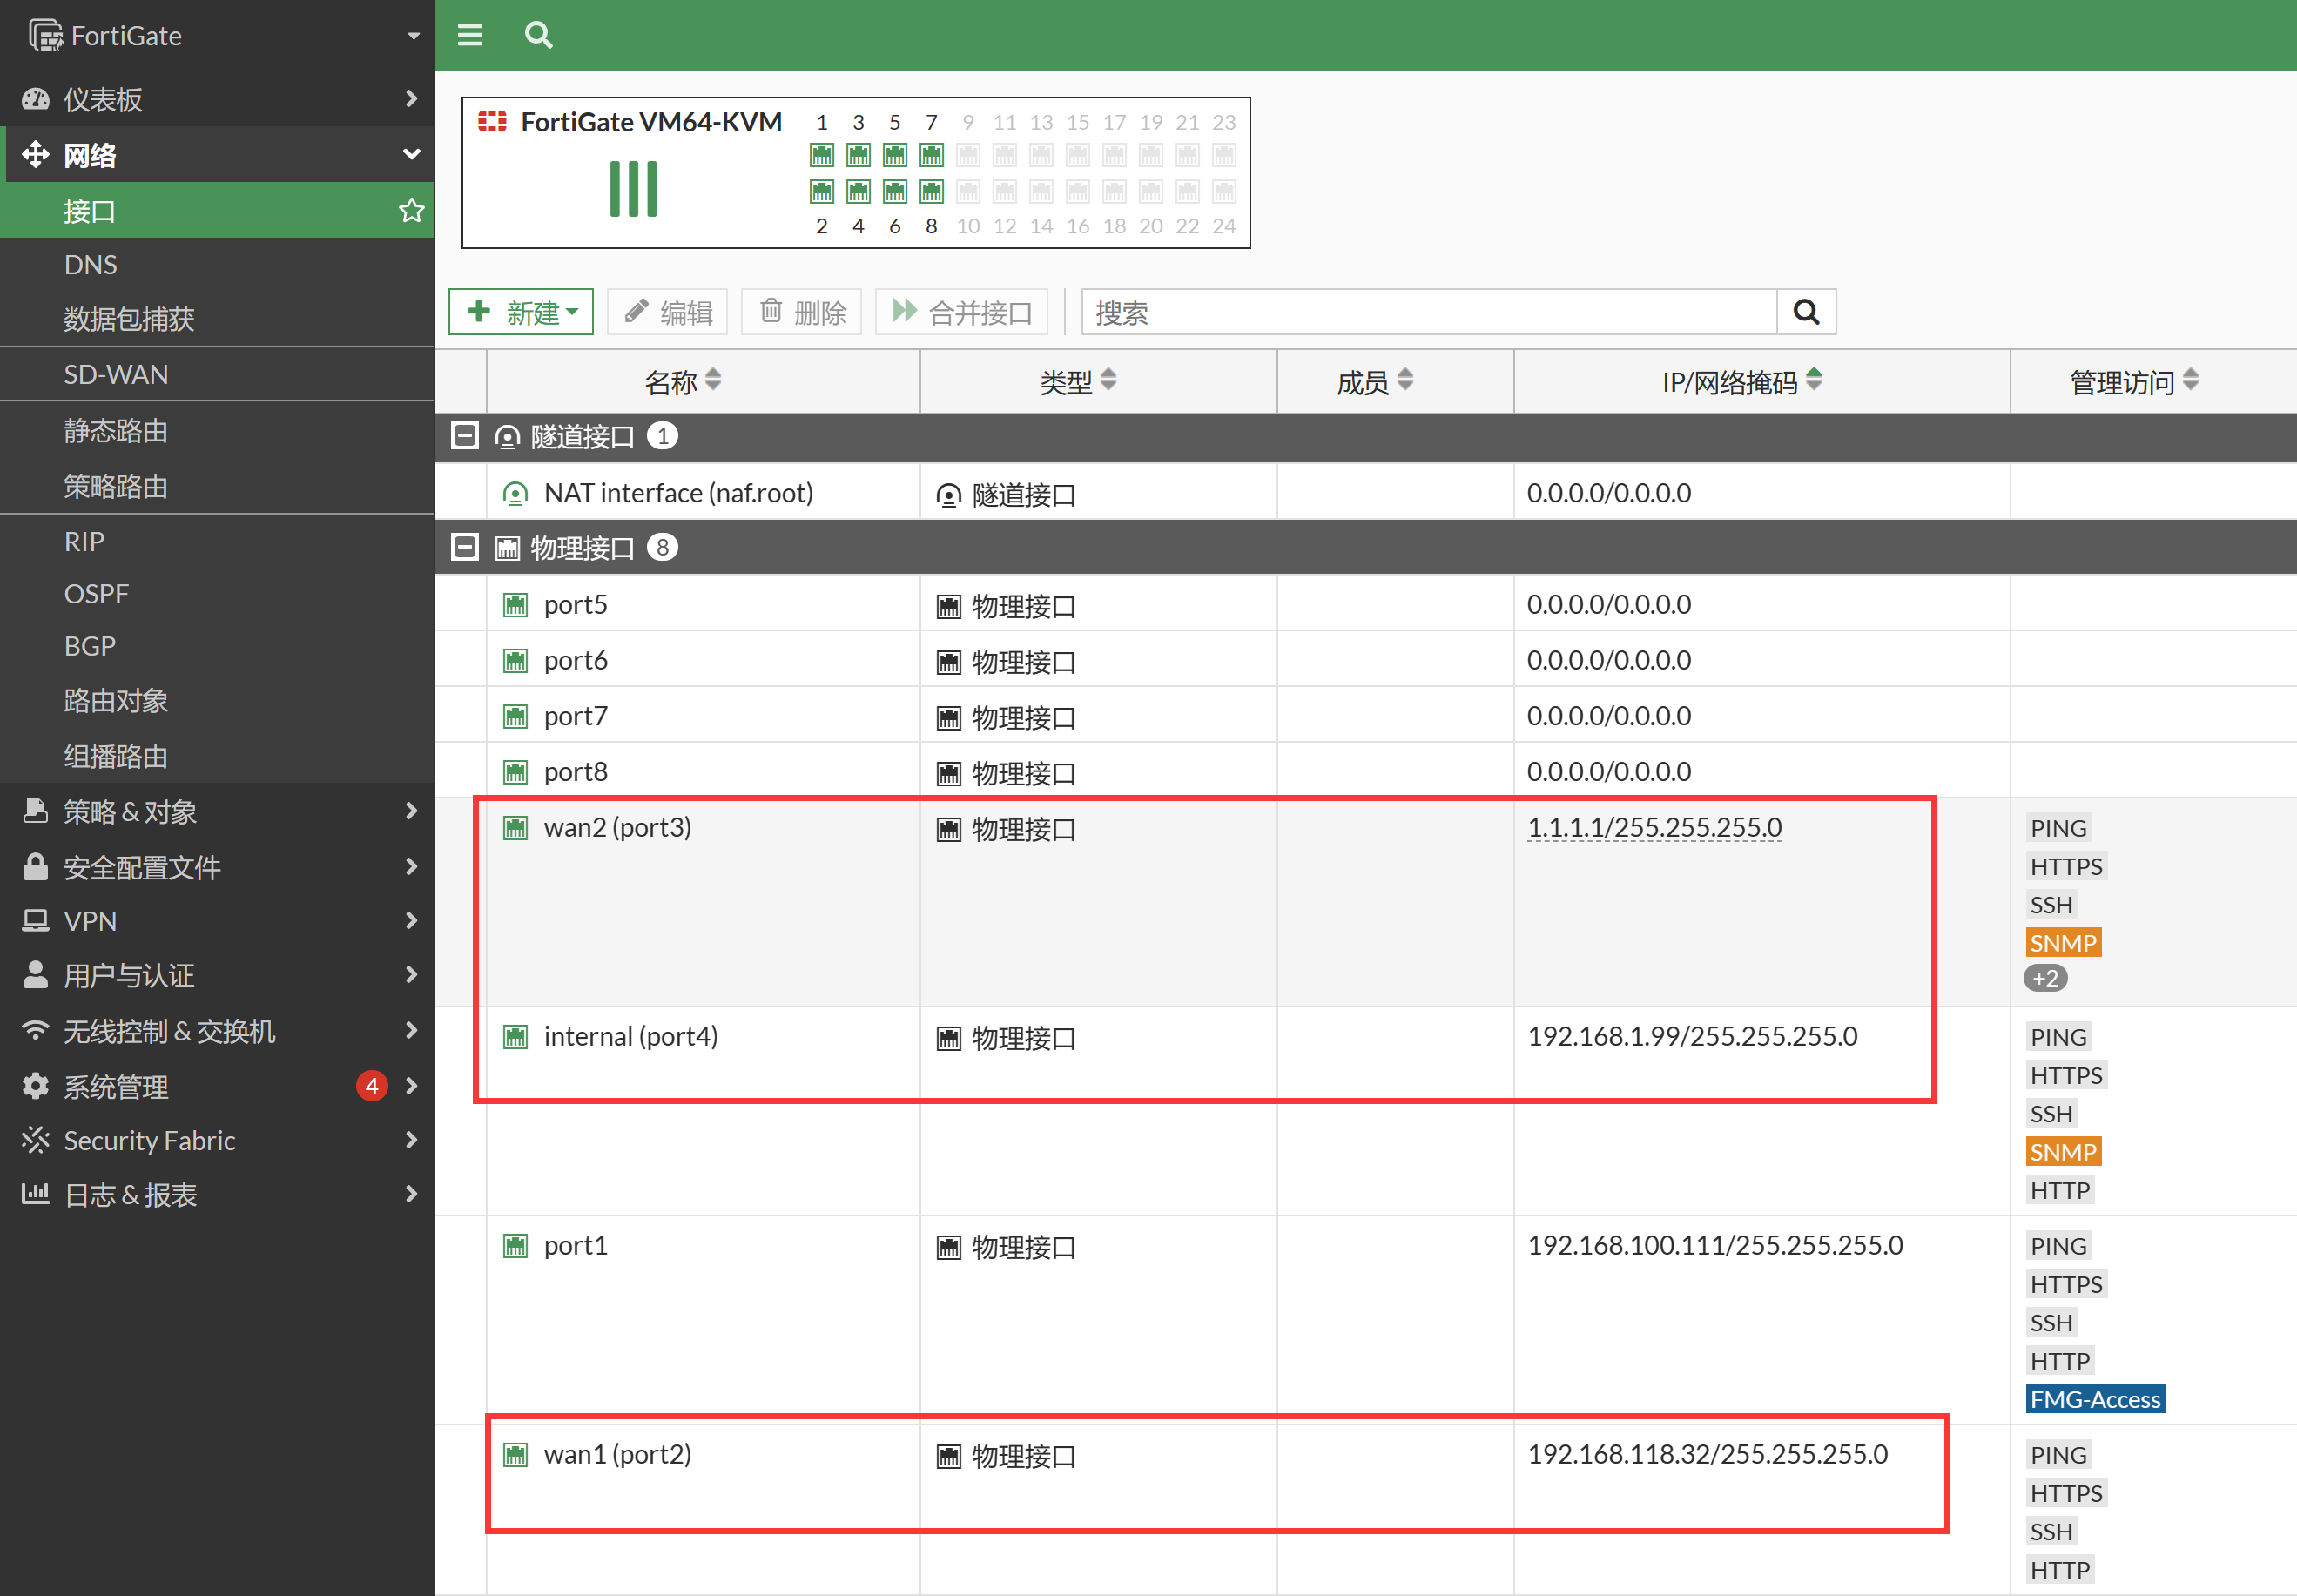The height and width of the screenshot is (1596, 2297).
Task: Click port 1 icon in faceplate diagram
Action: [x=821, y=155]
